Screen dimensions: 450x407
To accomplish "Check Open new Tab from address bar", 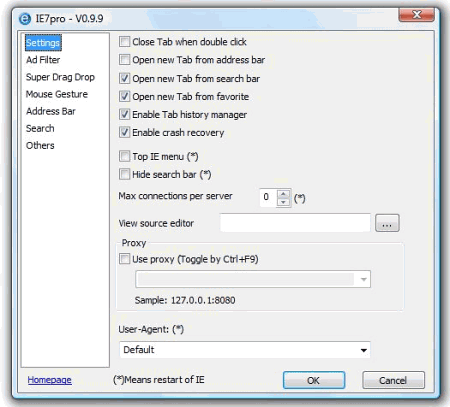I will (124, 60).
